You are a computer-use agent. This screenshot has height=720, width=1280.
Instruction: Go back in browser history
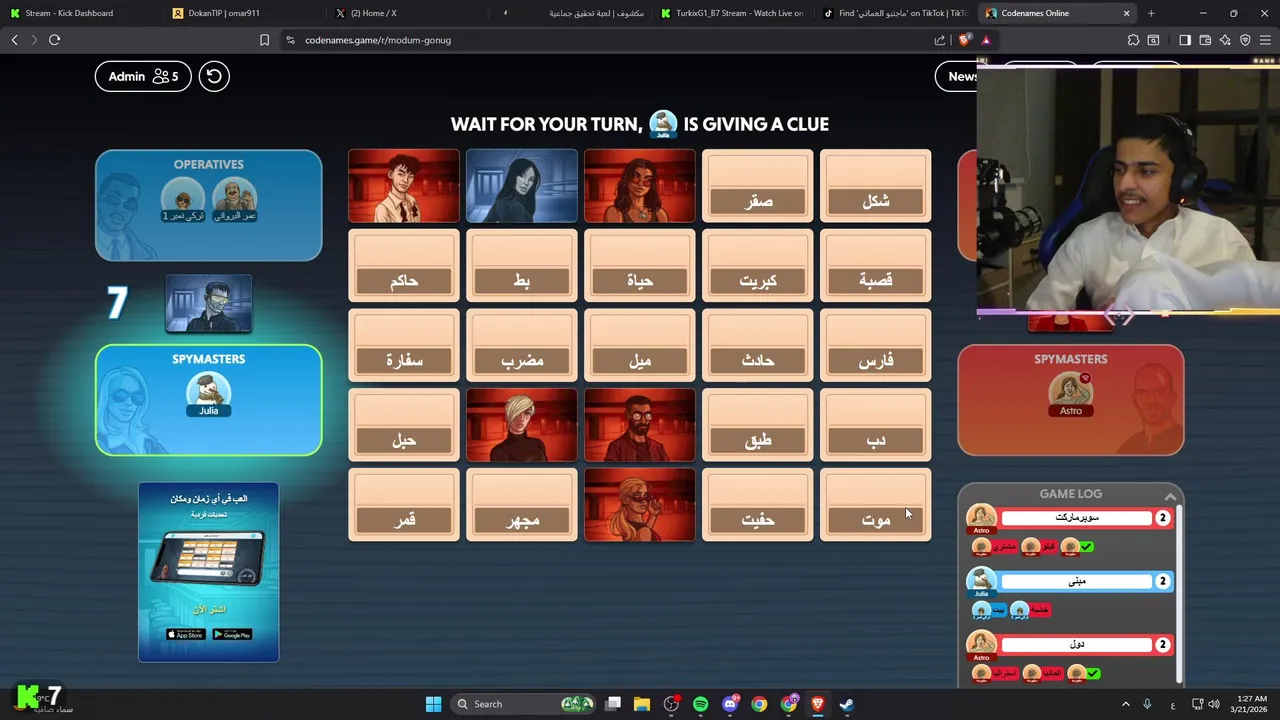click(x=15, y=40)
